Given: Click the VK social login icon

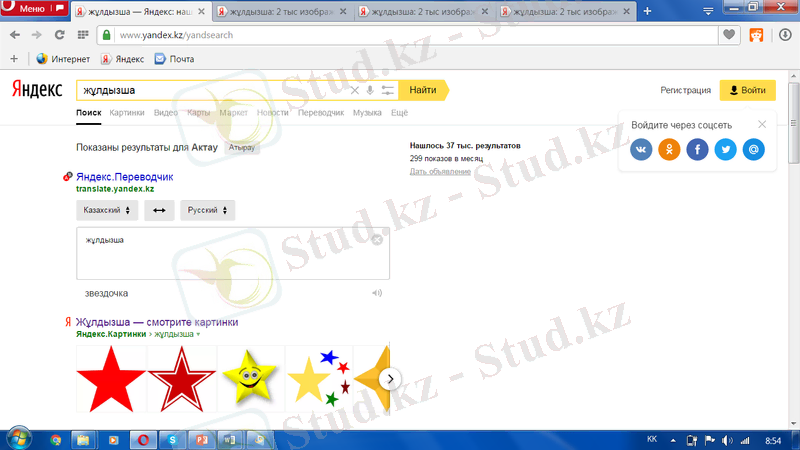Looking at the screenshot, I should click(642, 149).
